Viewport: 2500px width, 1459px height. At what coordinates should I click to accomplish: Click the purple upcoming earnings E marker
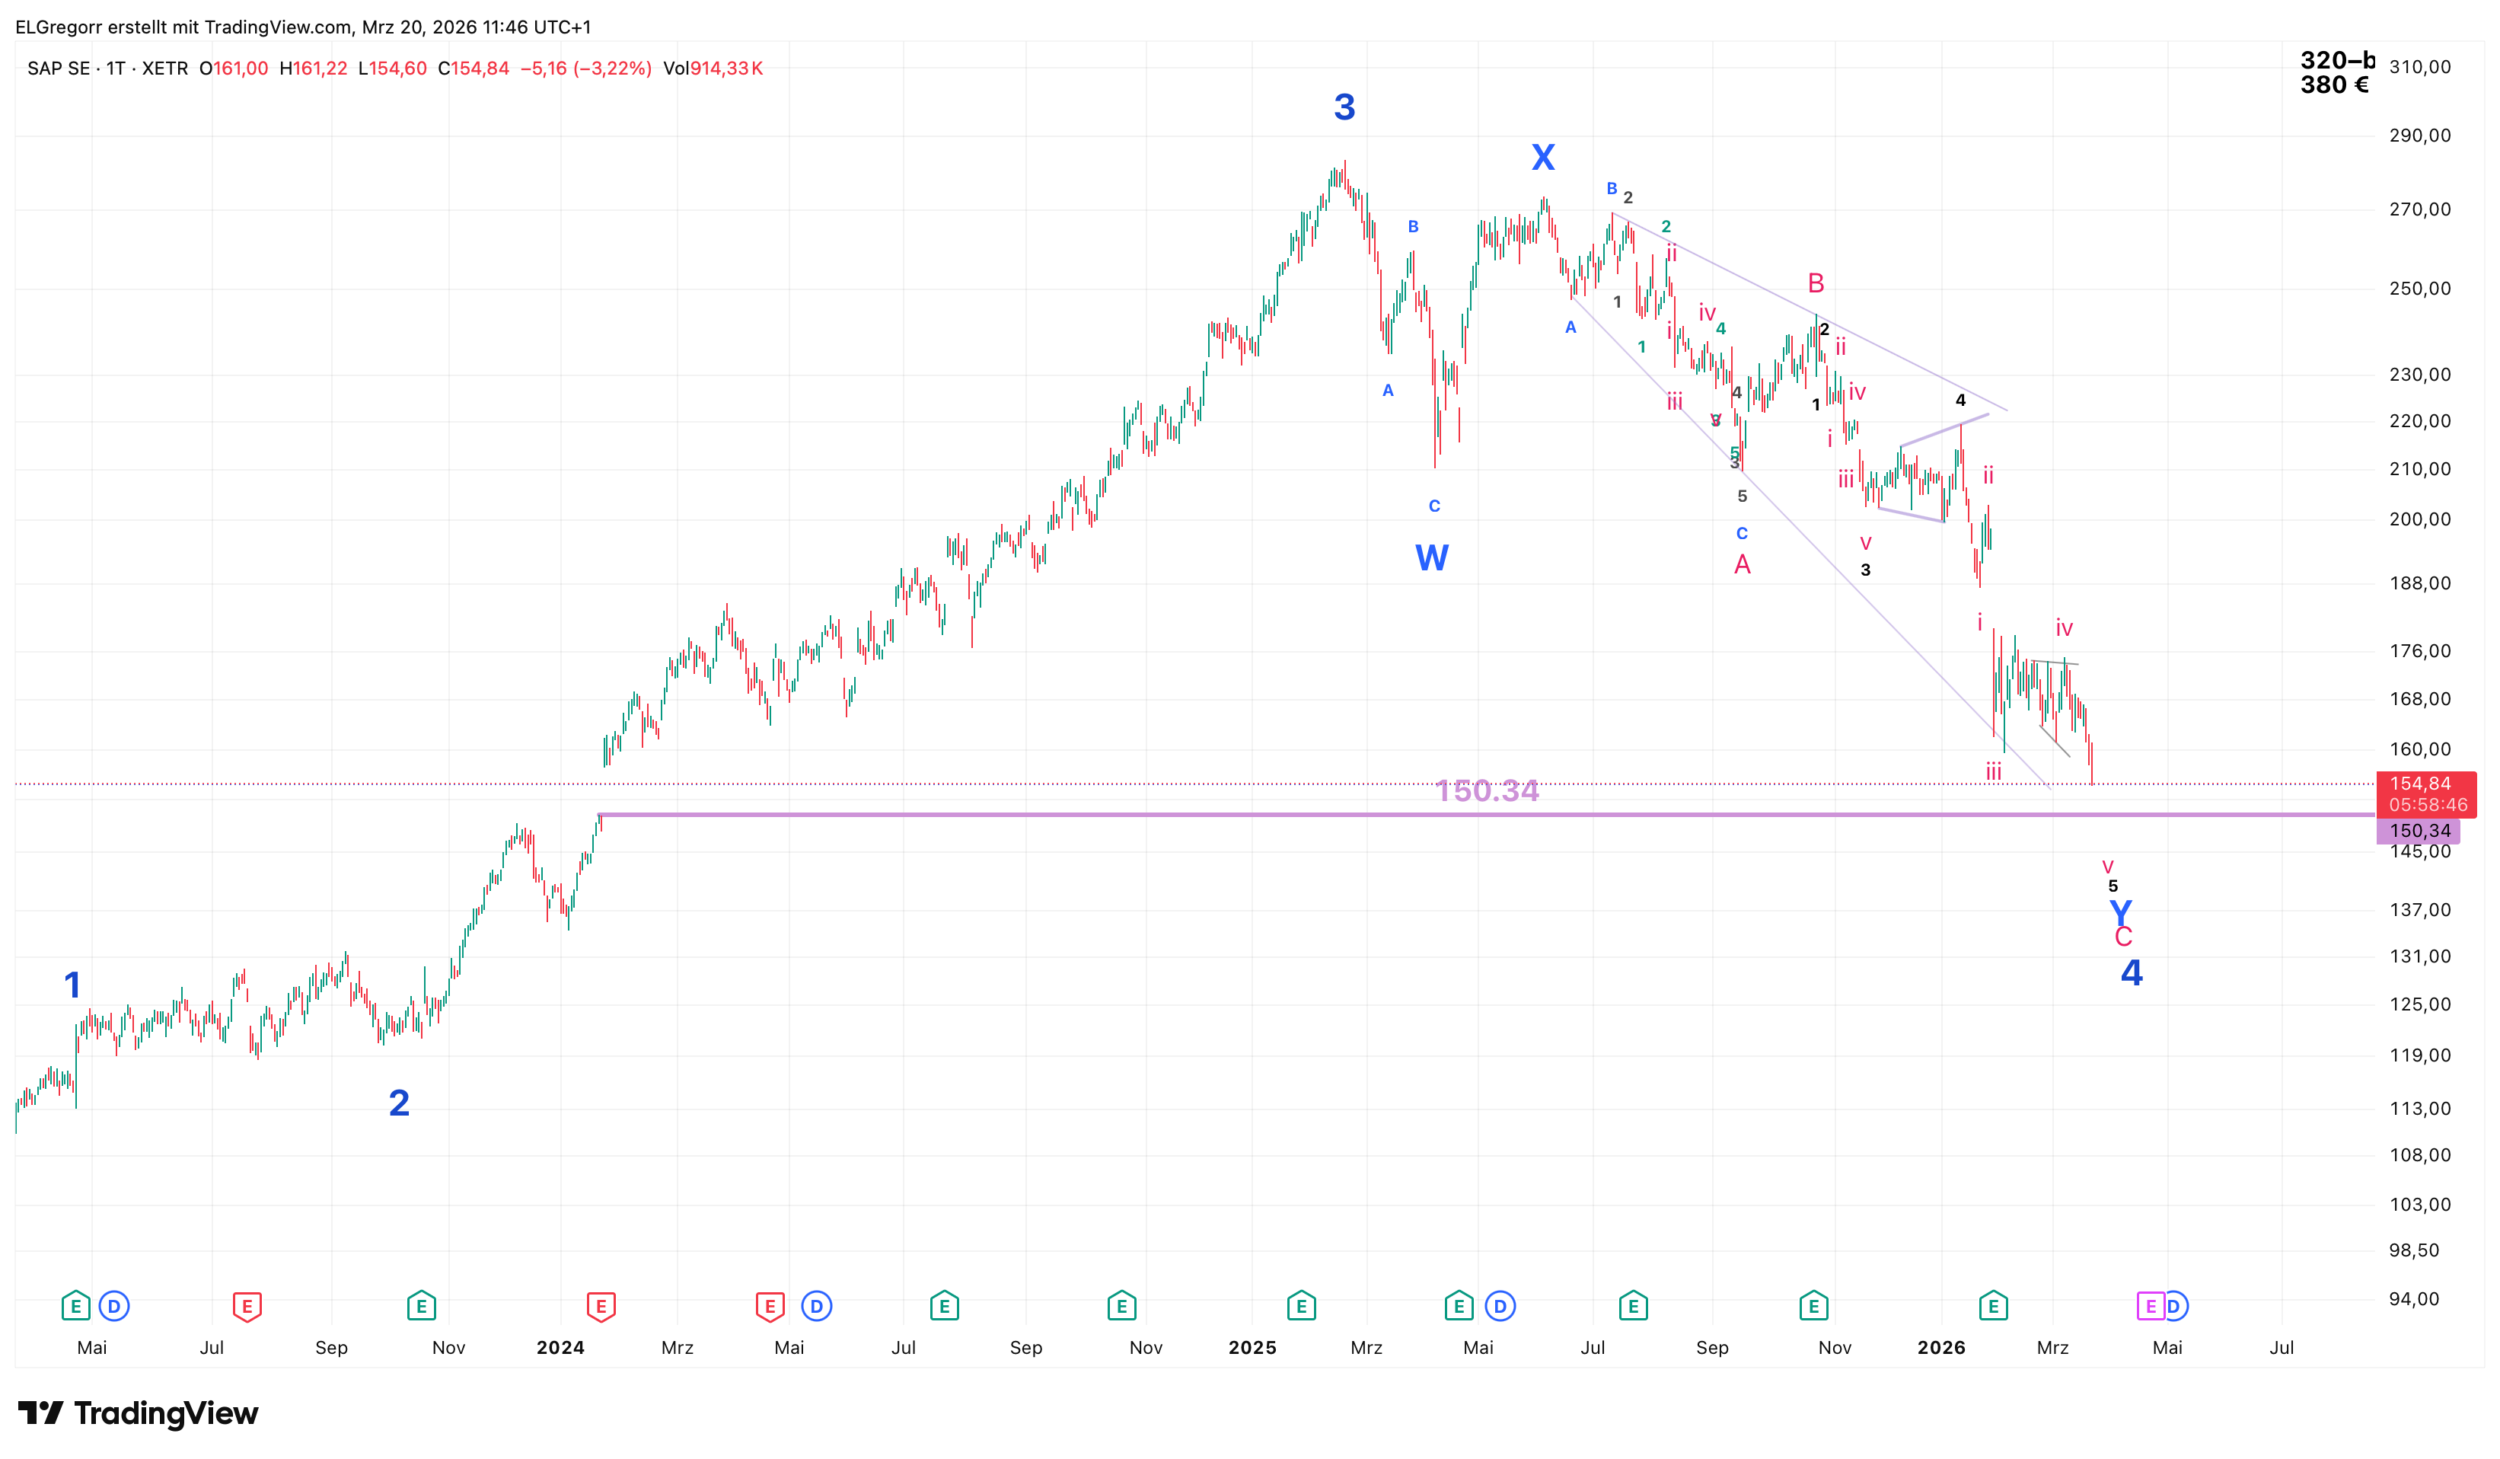[x=2150, y=1306]
